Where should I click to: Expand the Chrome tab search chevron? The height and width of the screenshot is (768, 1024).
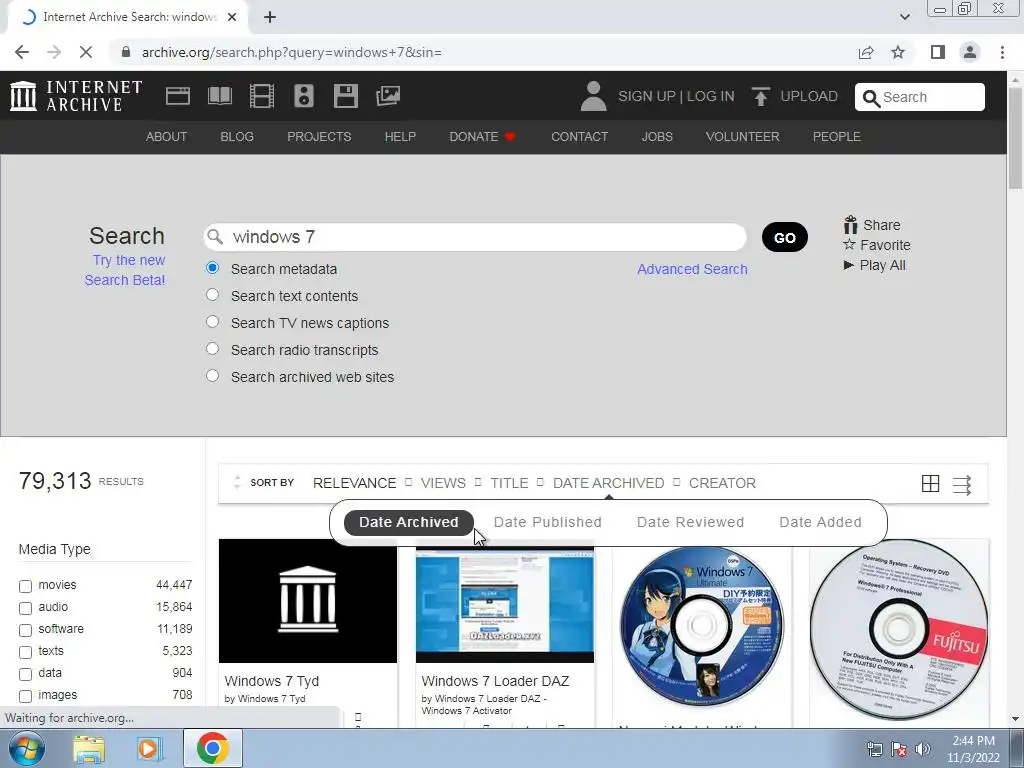(x=904, y=17)
